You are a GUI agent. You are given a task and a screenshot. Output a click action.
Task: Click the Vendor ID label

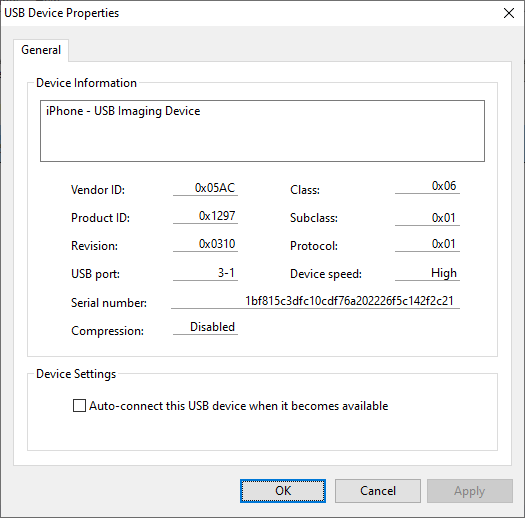[x=98, y=190]
